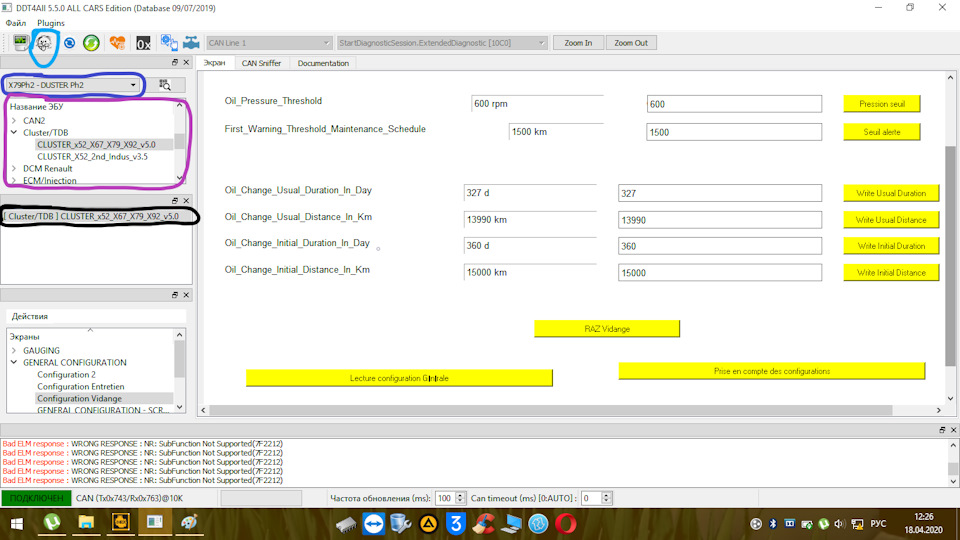Click Prise en compte des configurations
This screenshot has height=540, width=960.
pos(772,371)
